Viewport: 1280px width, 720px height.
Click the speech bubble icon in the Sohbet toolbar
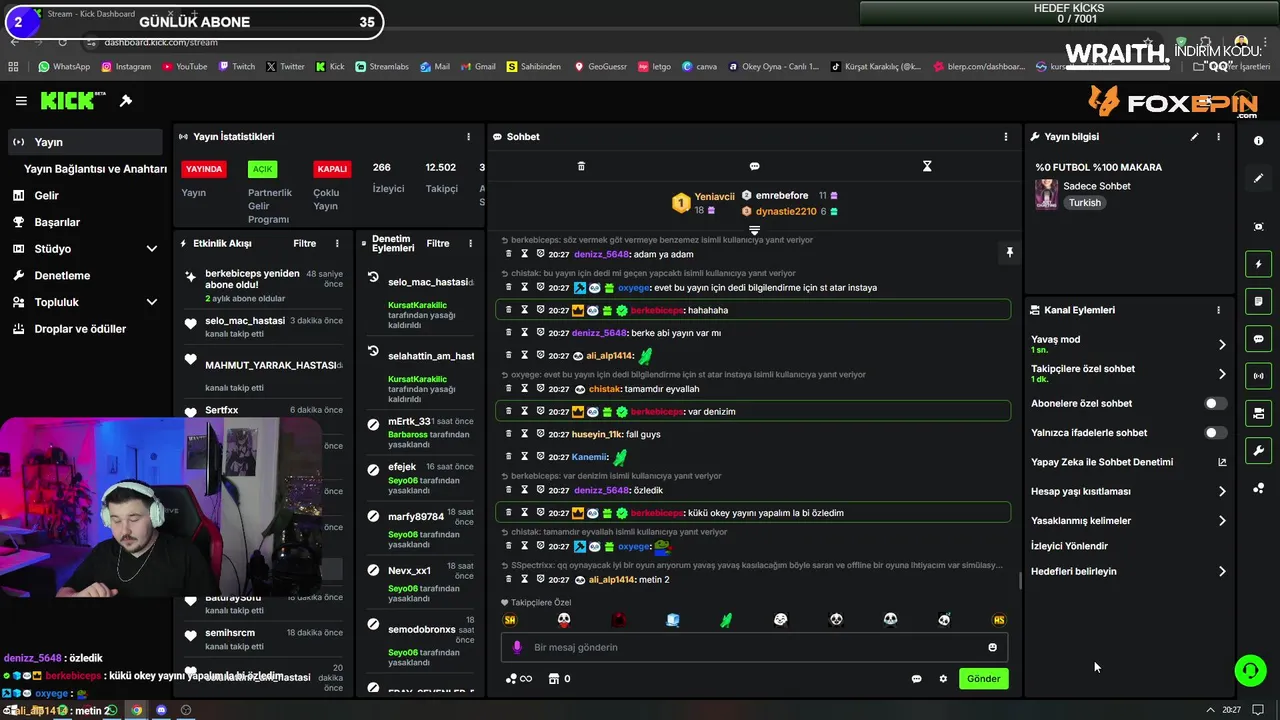click(754, 166)
